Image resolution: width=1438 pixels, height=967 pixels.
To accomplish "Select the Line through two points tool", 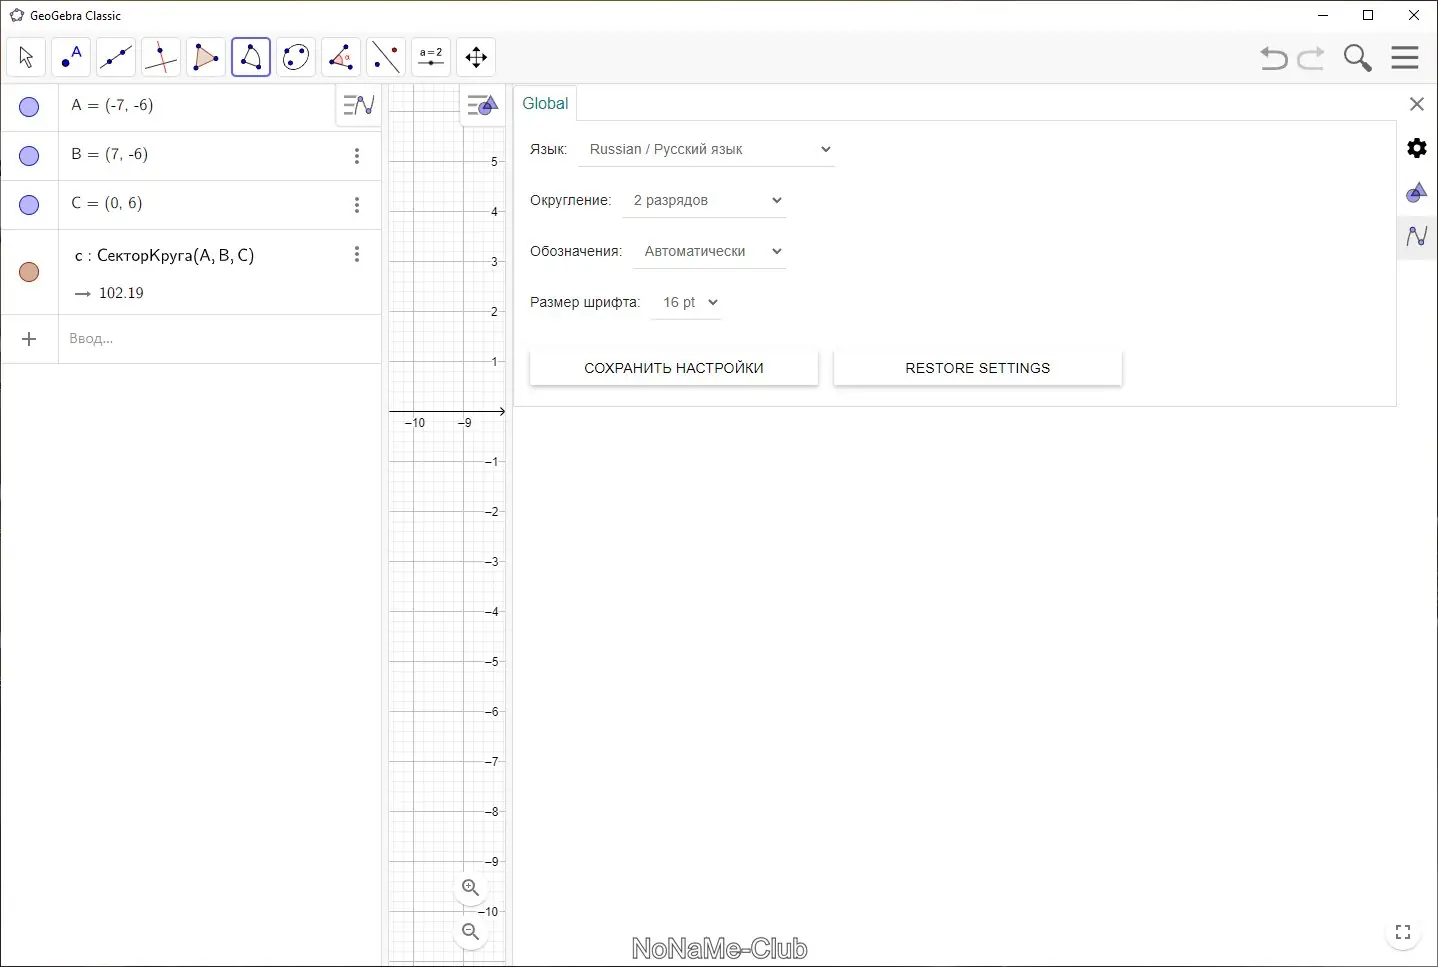I will (x=116, y=57).
